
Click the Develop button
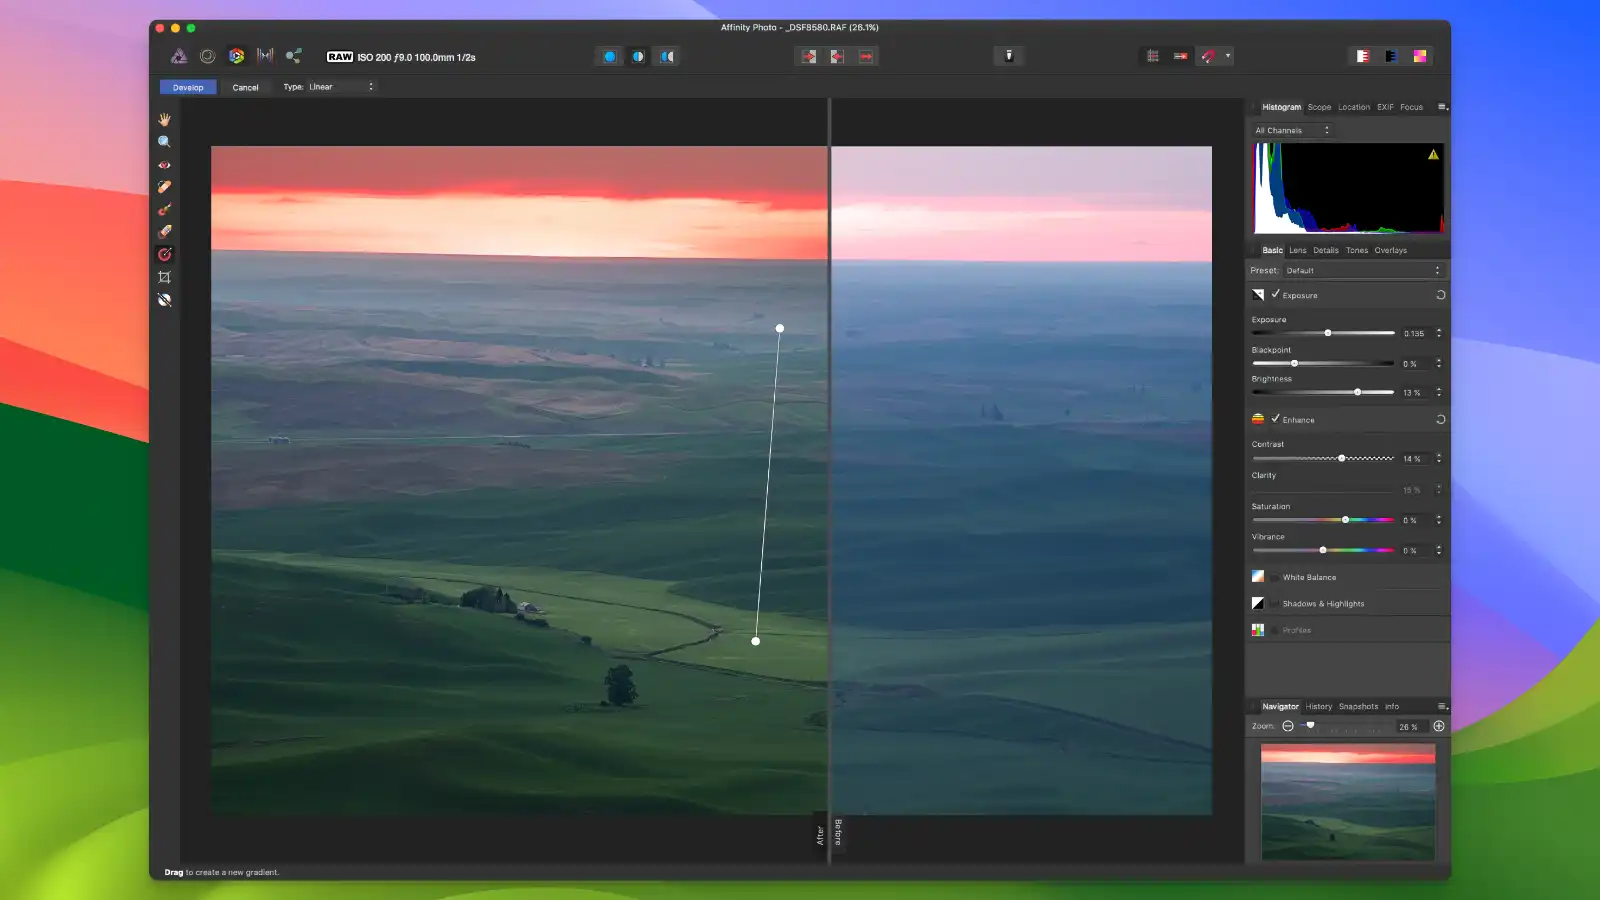click(x=187, y=87)
